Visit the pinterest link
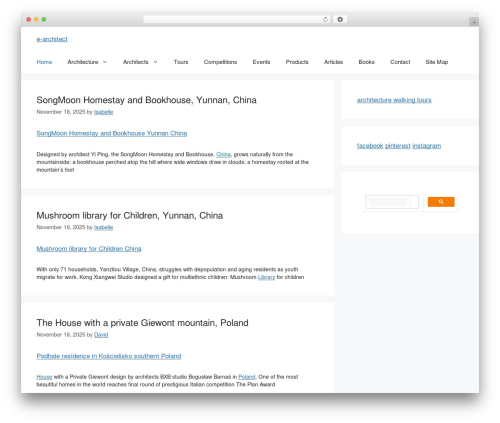The image size is (500, 423). pyautogui.click(x=398, y=146)
